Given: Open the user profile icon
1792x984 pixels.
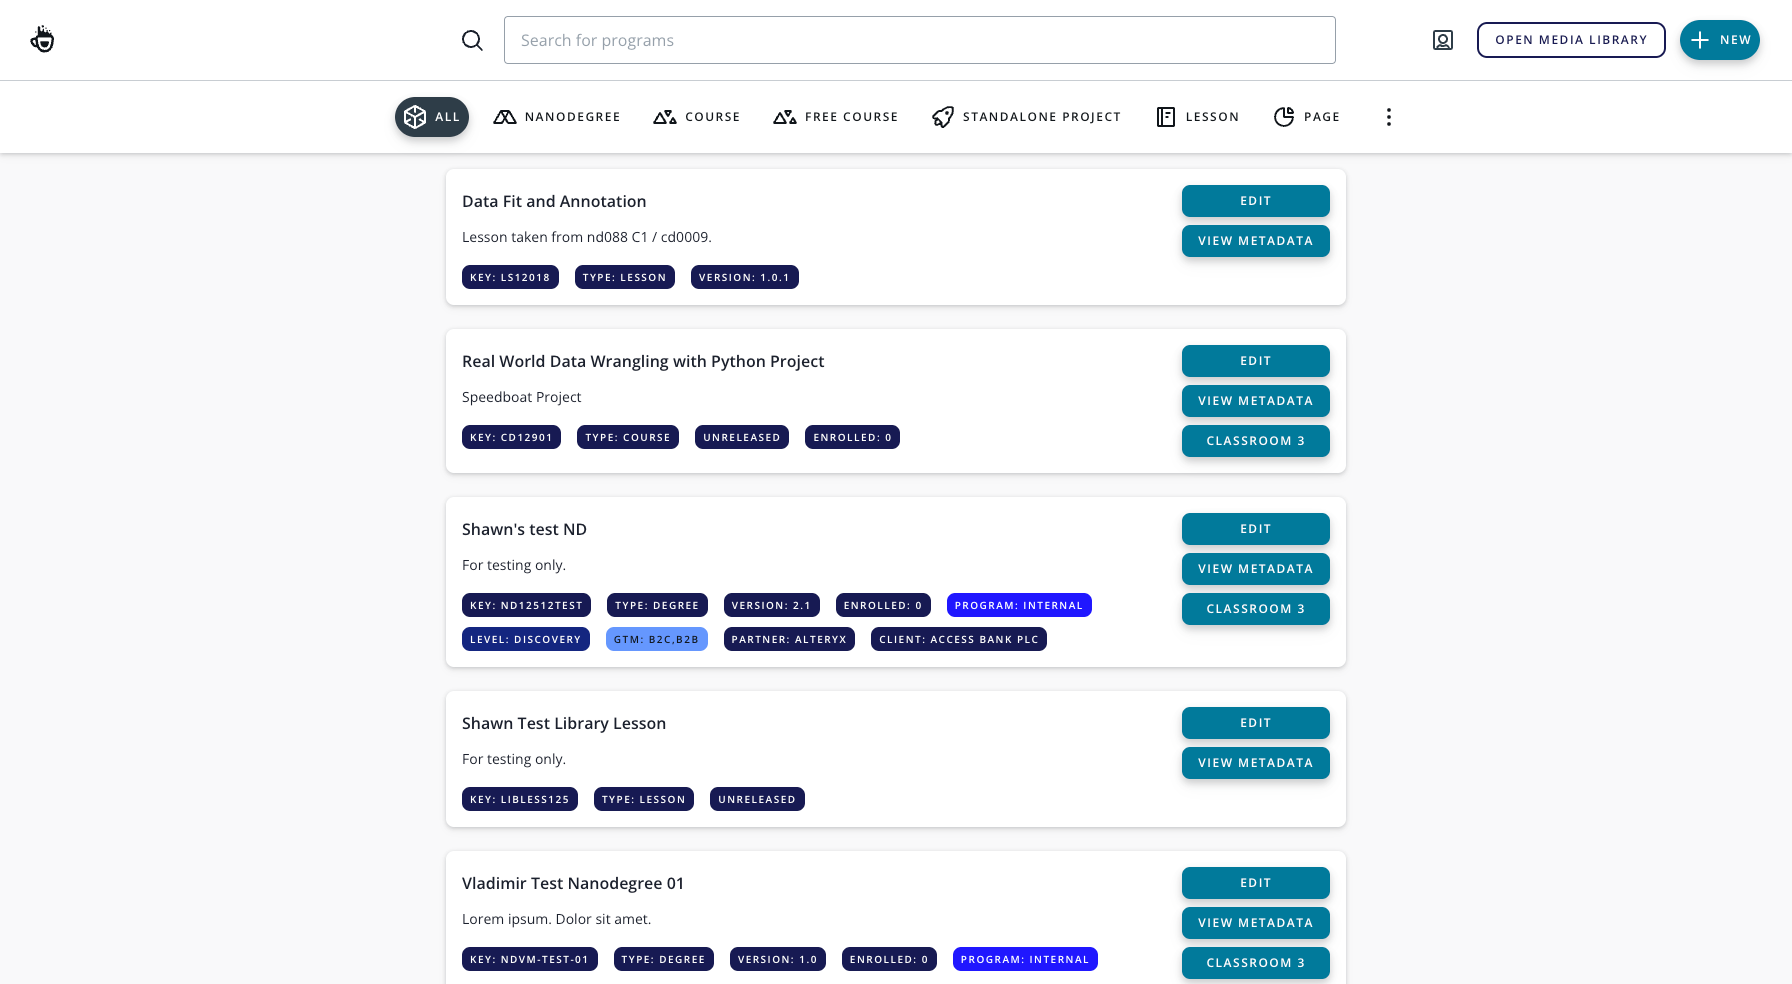Looking at the screenshot, I should [x=1442, y=40].
